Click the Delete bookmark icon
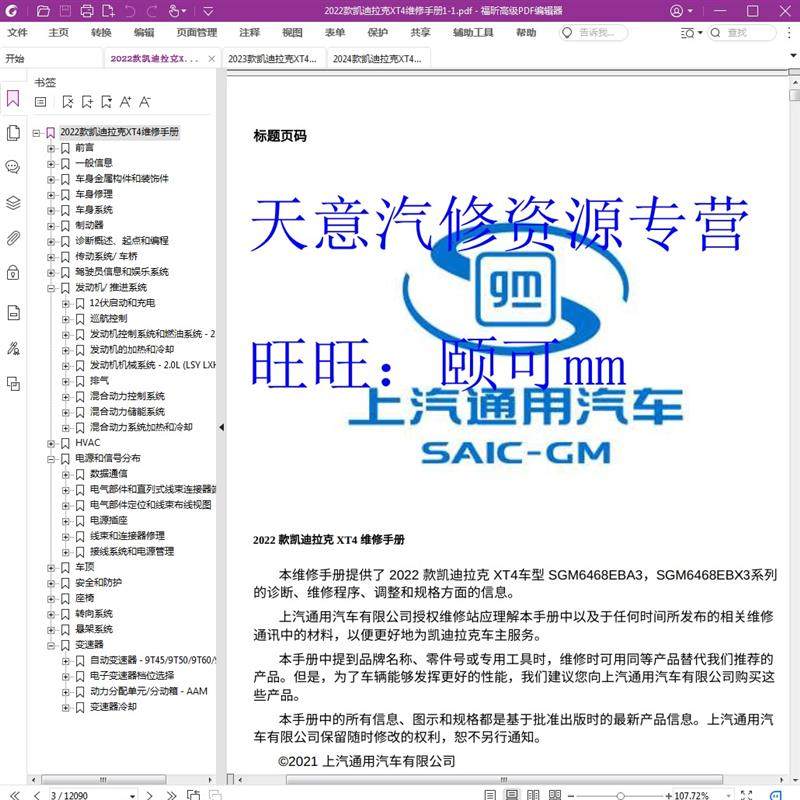 (68, 101)
